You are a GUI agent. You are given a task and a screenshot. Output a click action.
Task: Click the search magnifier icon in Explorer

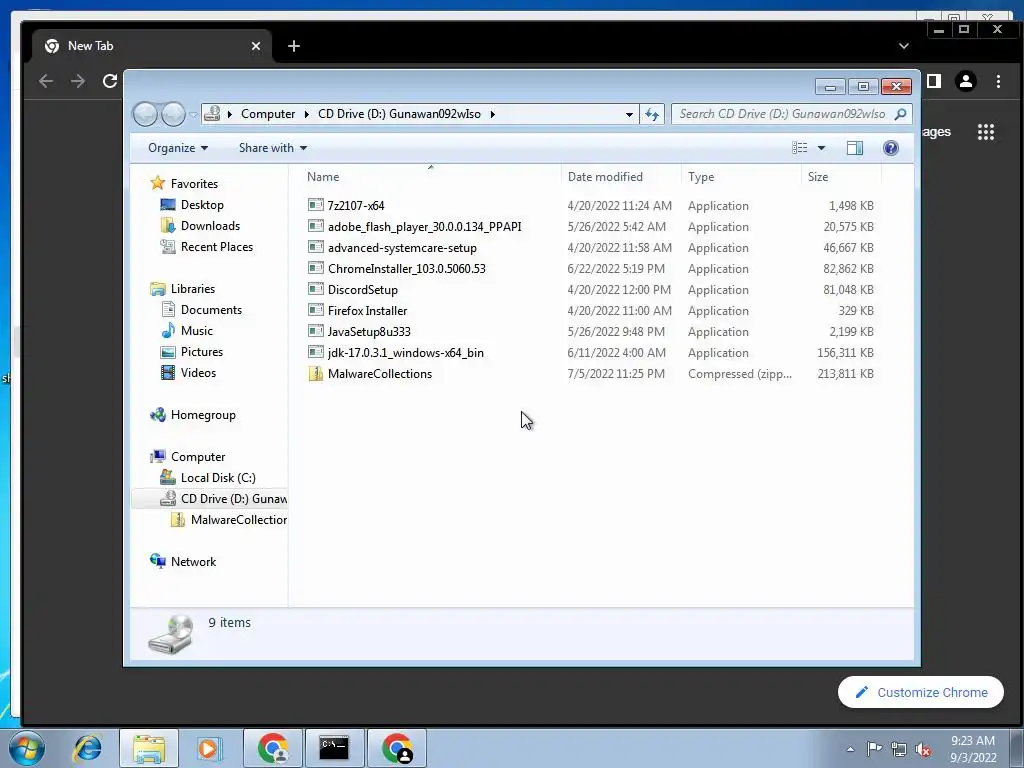tap(901, 114)
